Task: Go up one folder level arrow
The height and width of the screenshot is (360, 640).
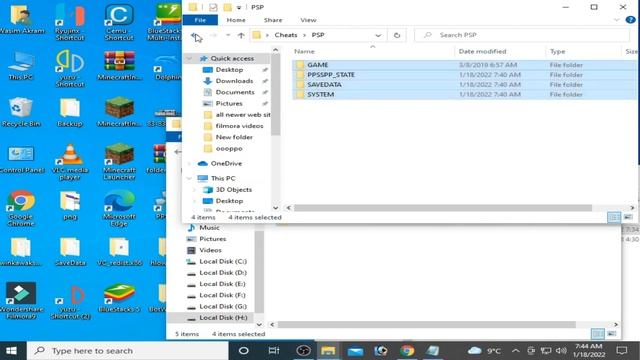Action: [241, 35]
